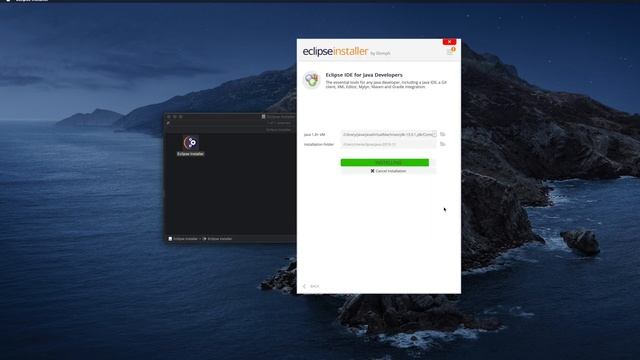Click the second Eclipse Installer item in Finder path bar
Screen dimensions: 640x360
click(218, 239)
